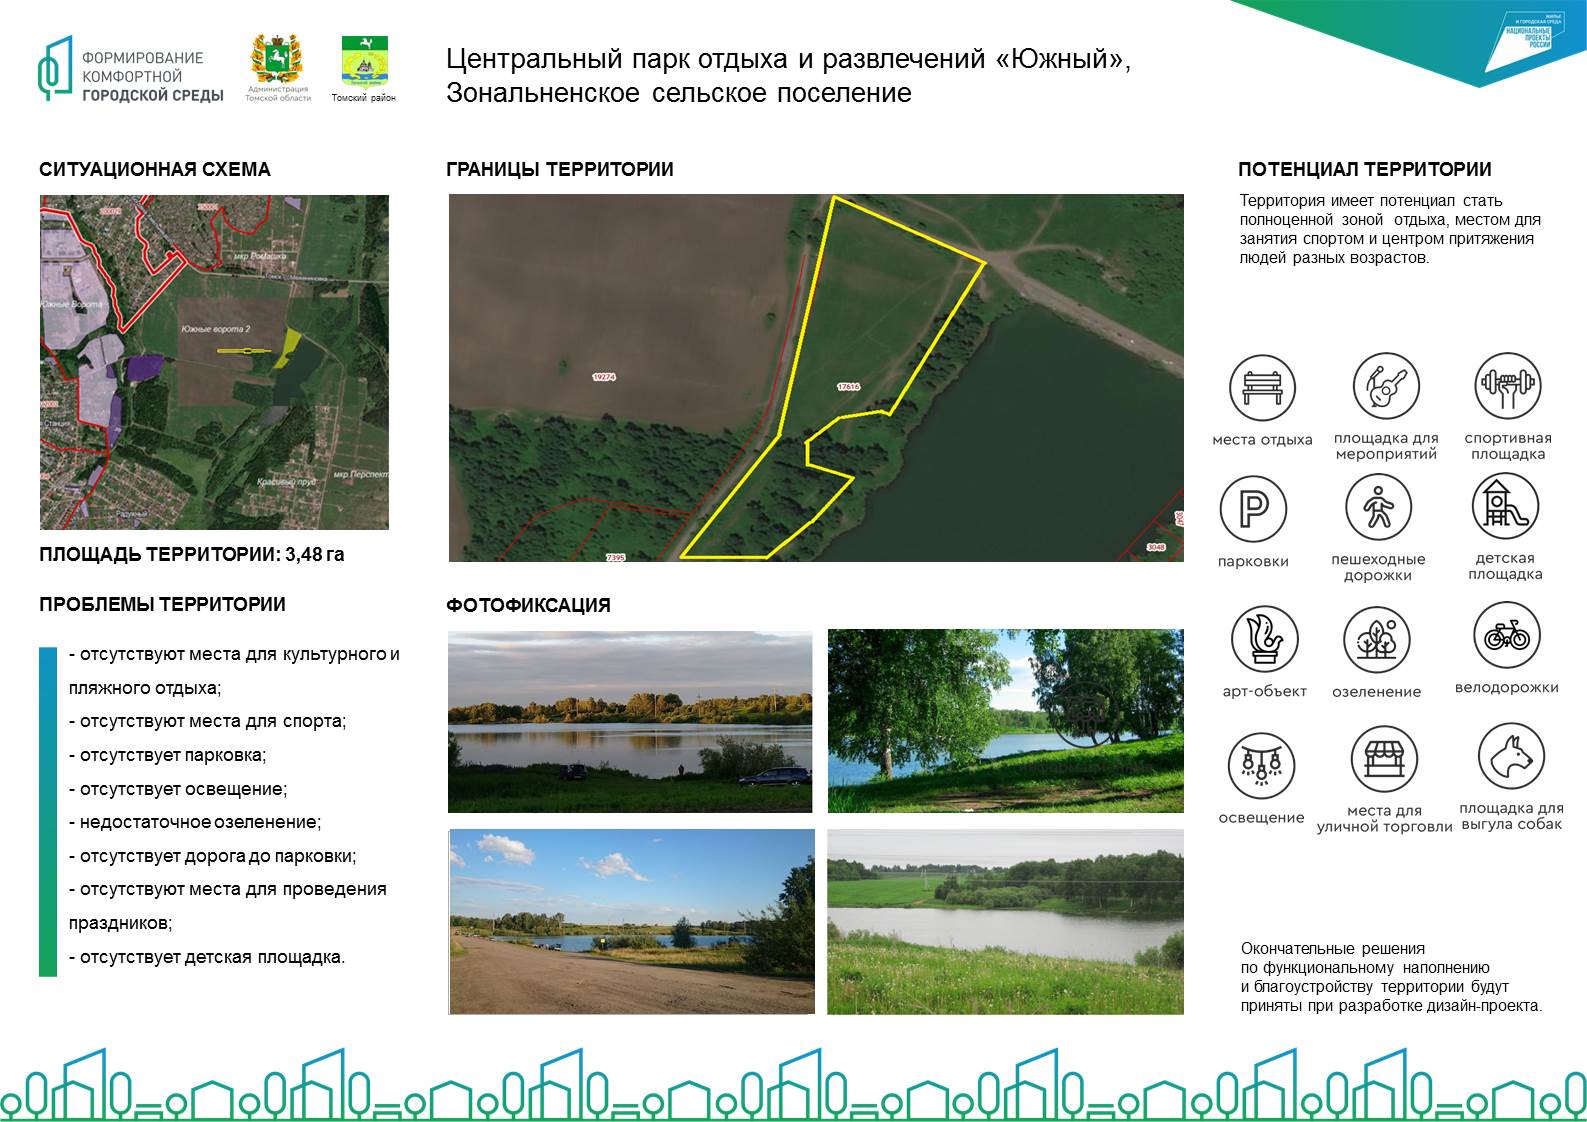Click the parking P icon
This screenshot has width=1587, height=1122.
pyautogui.click(x=1253, y=510)
